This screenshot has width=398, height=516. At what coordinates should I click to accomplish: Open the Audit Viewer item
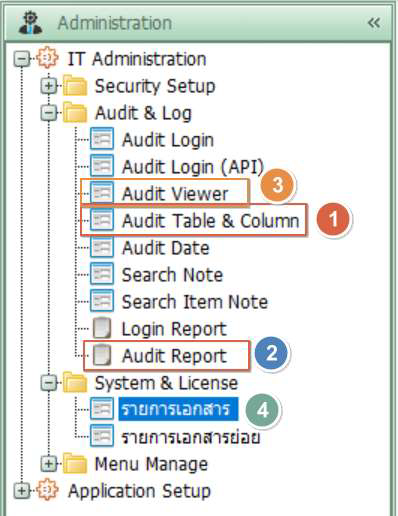[x=175, y=194]
